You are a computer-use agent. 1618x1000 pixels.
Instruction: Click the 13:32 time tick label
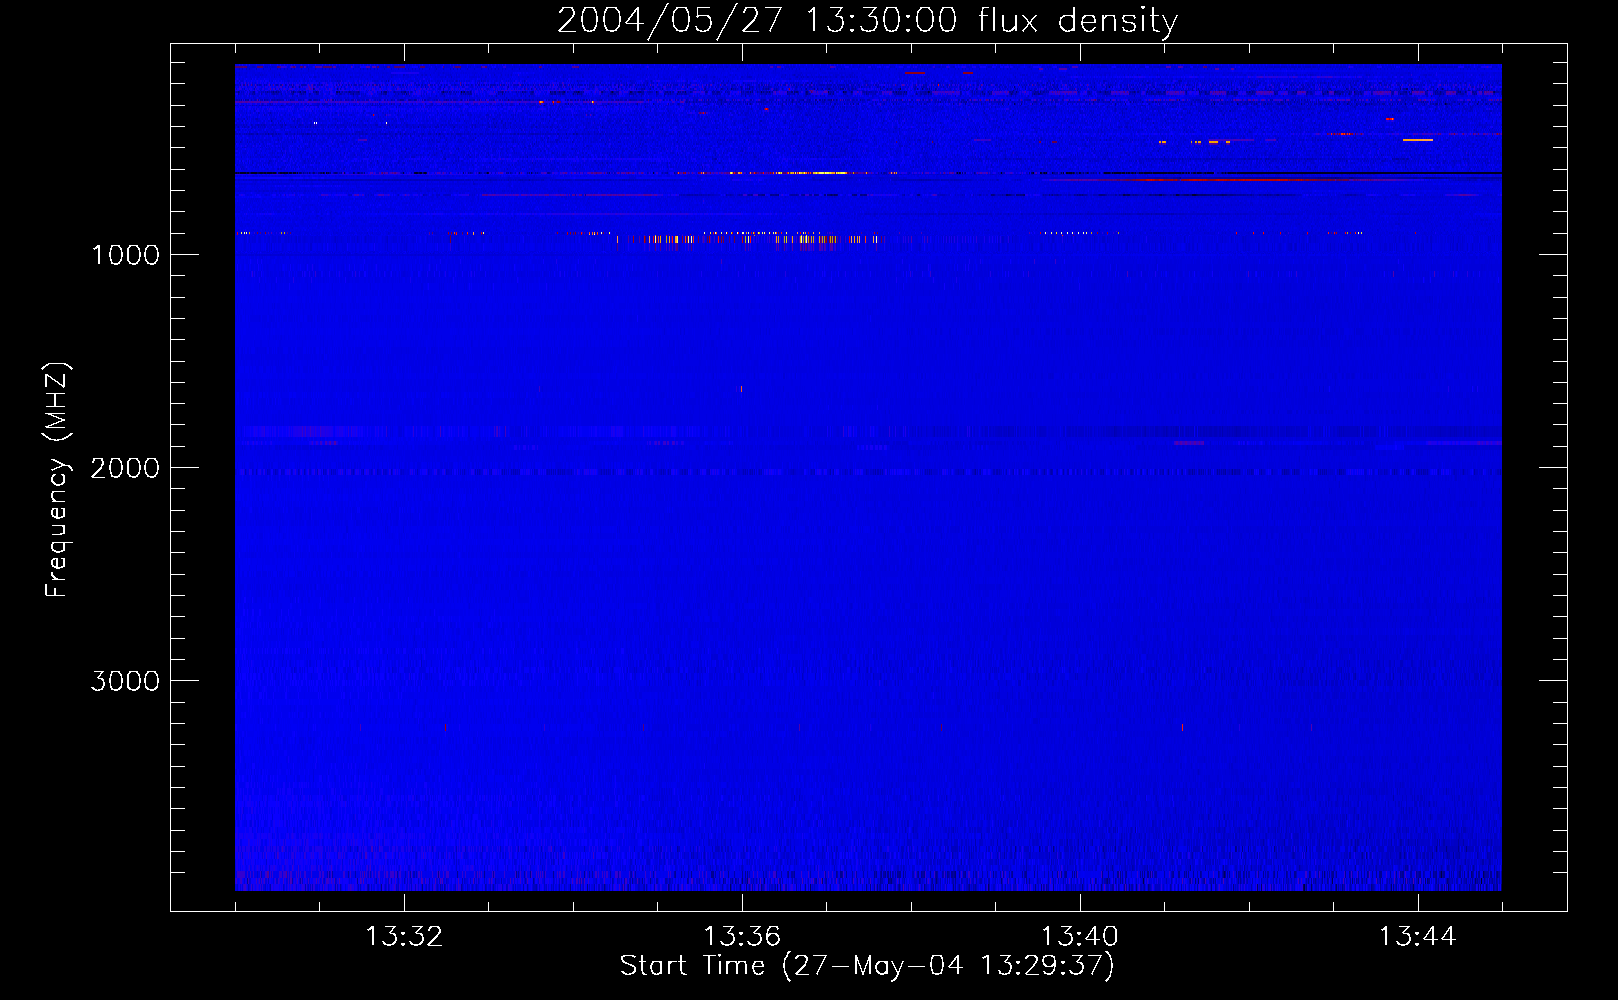pos(404,937)
